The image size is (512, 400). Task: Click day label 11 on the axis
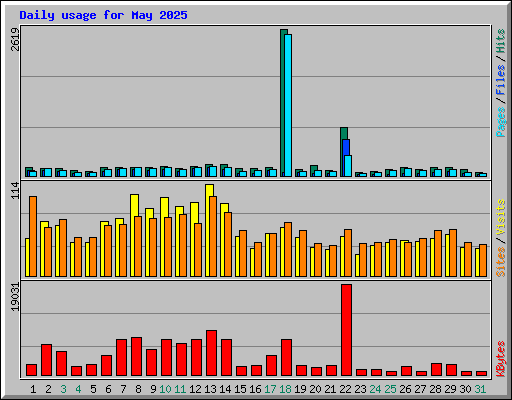pyautogui.click(x=180, y=389)
